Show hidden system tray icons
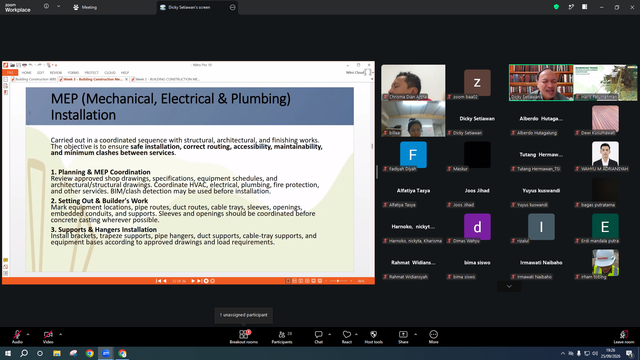This screenshot has width=640, height=360. pyautogui.click(x=563, y=353)
